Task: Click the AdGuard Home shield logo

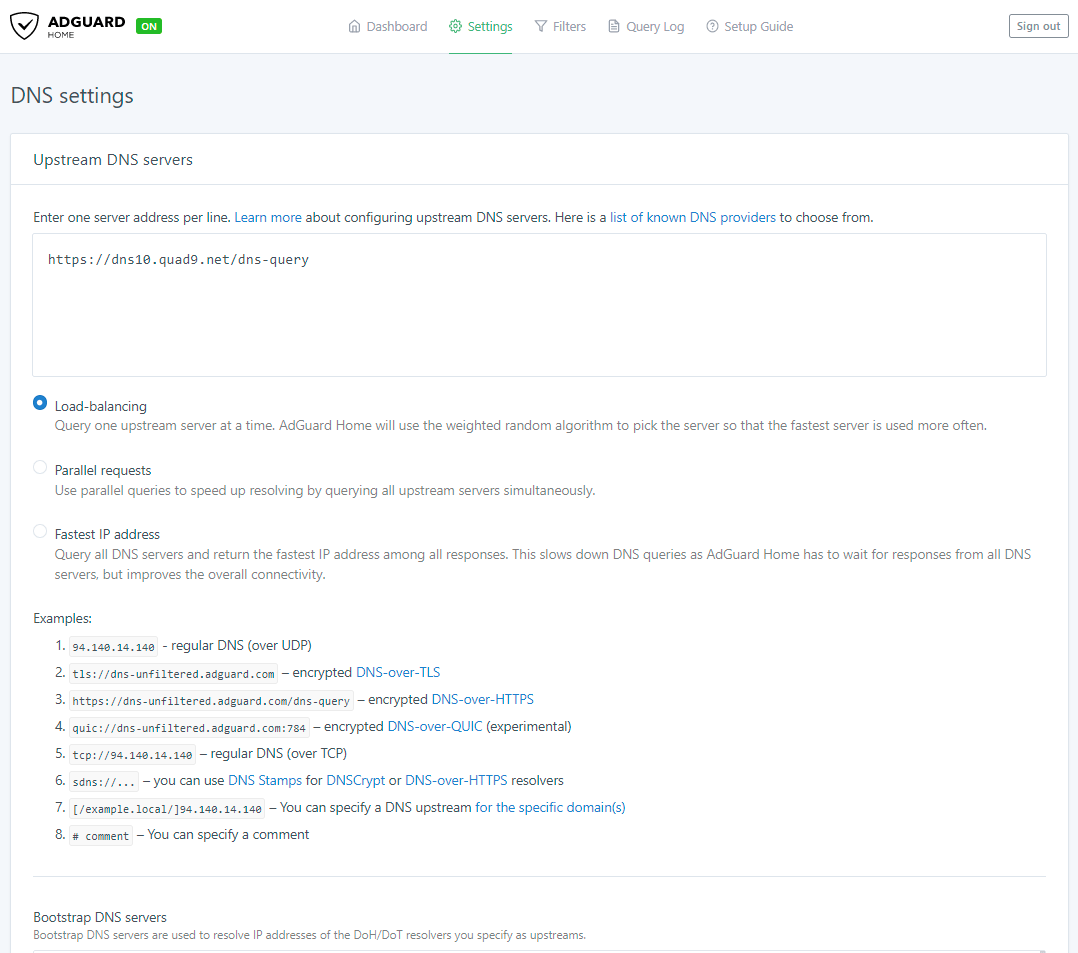Action: pyautogui.click(x=25, y=26)
